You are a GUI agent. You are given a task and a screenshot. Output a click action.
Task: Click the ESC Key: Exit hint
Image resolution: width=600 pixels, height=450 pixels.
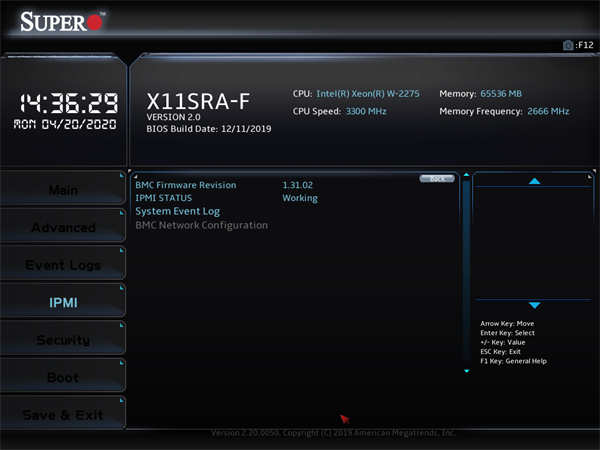point(500,352)
